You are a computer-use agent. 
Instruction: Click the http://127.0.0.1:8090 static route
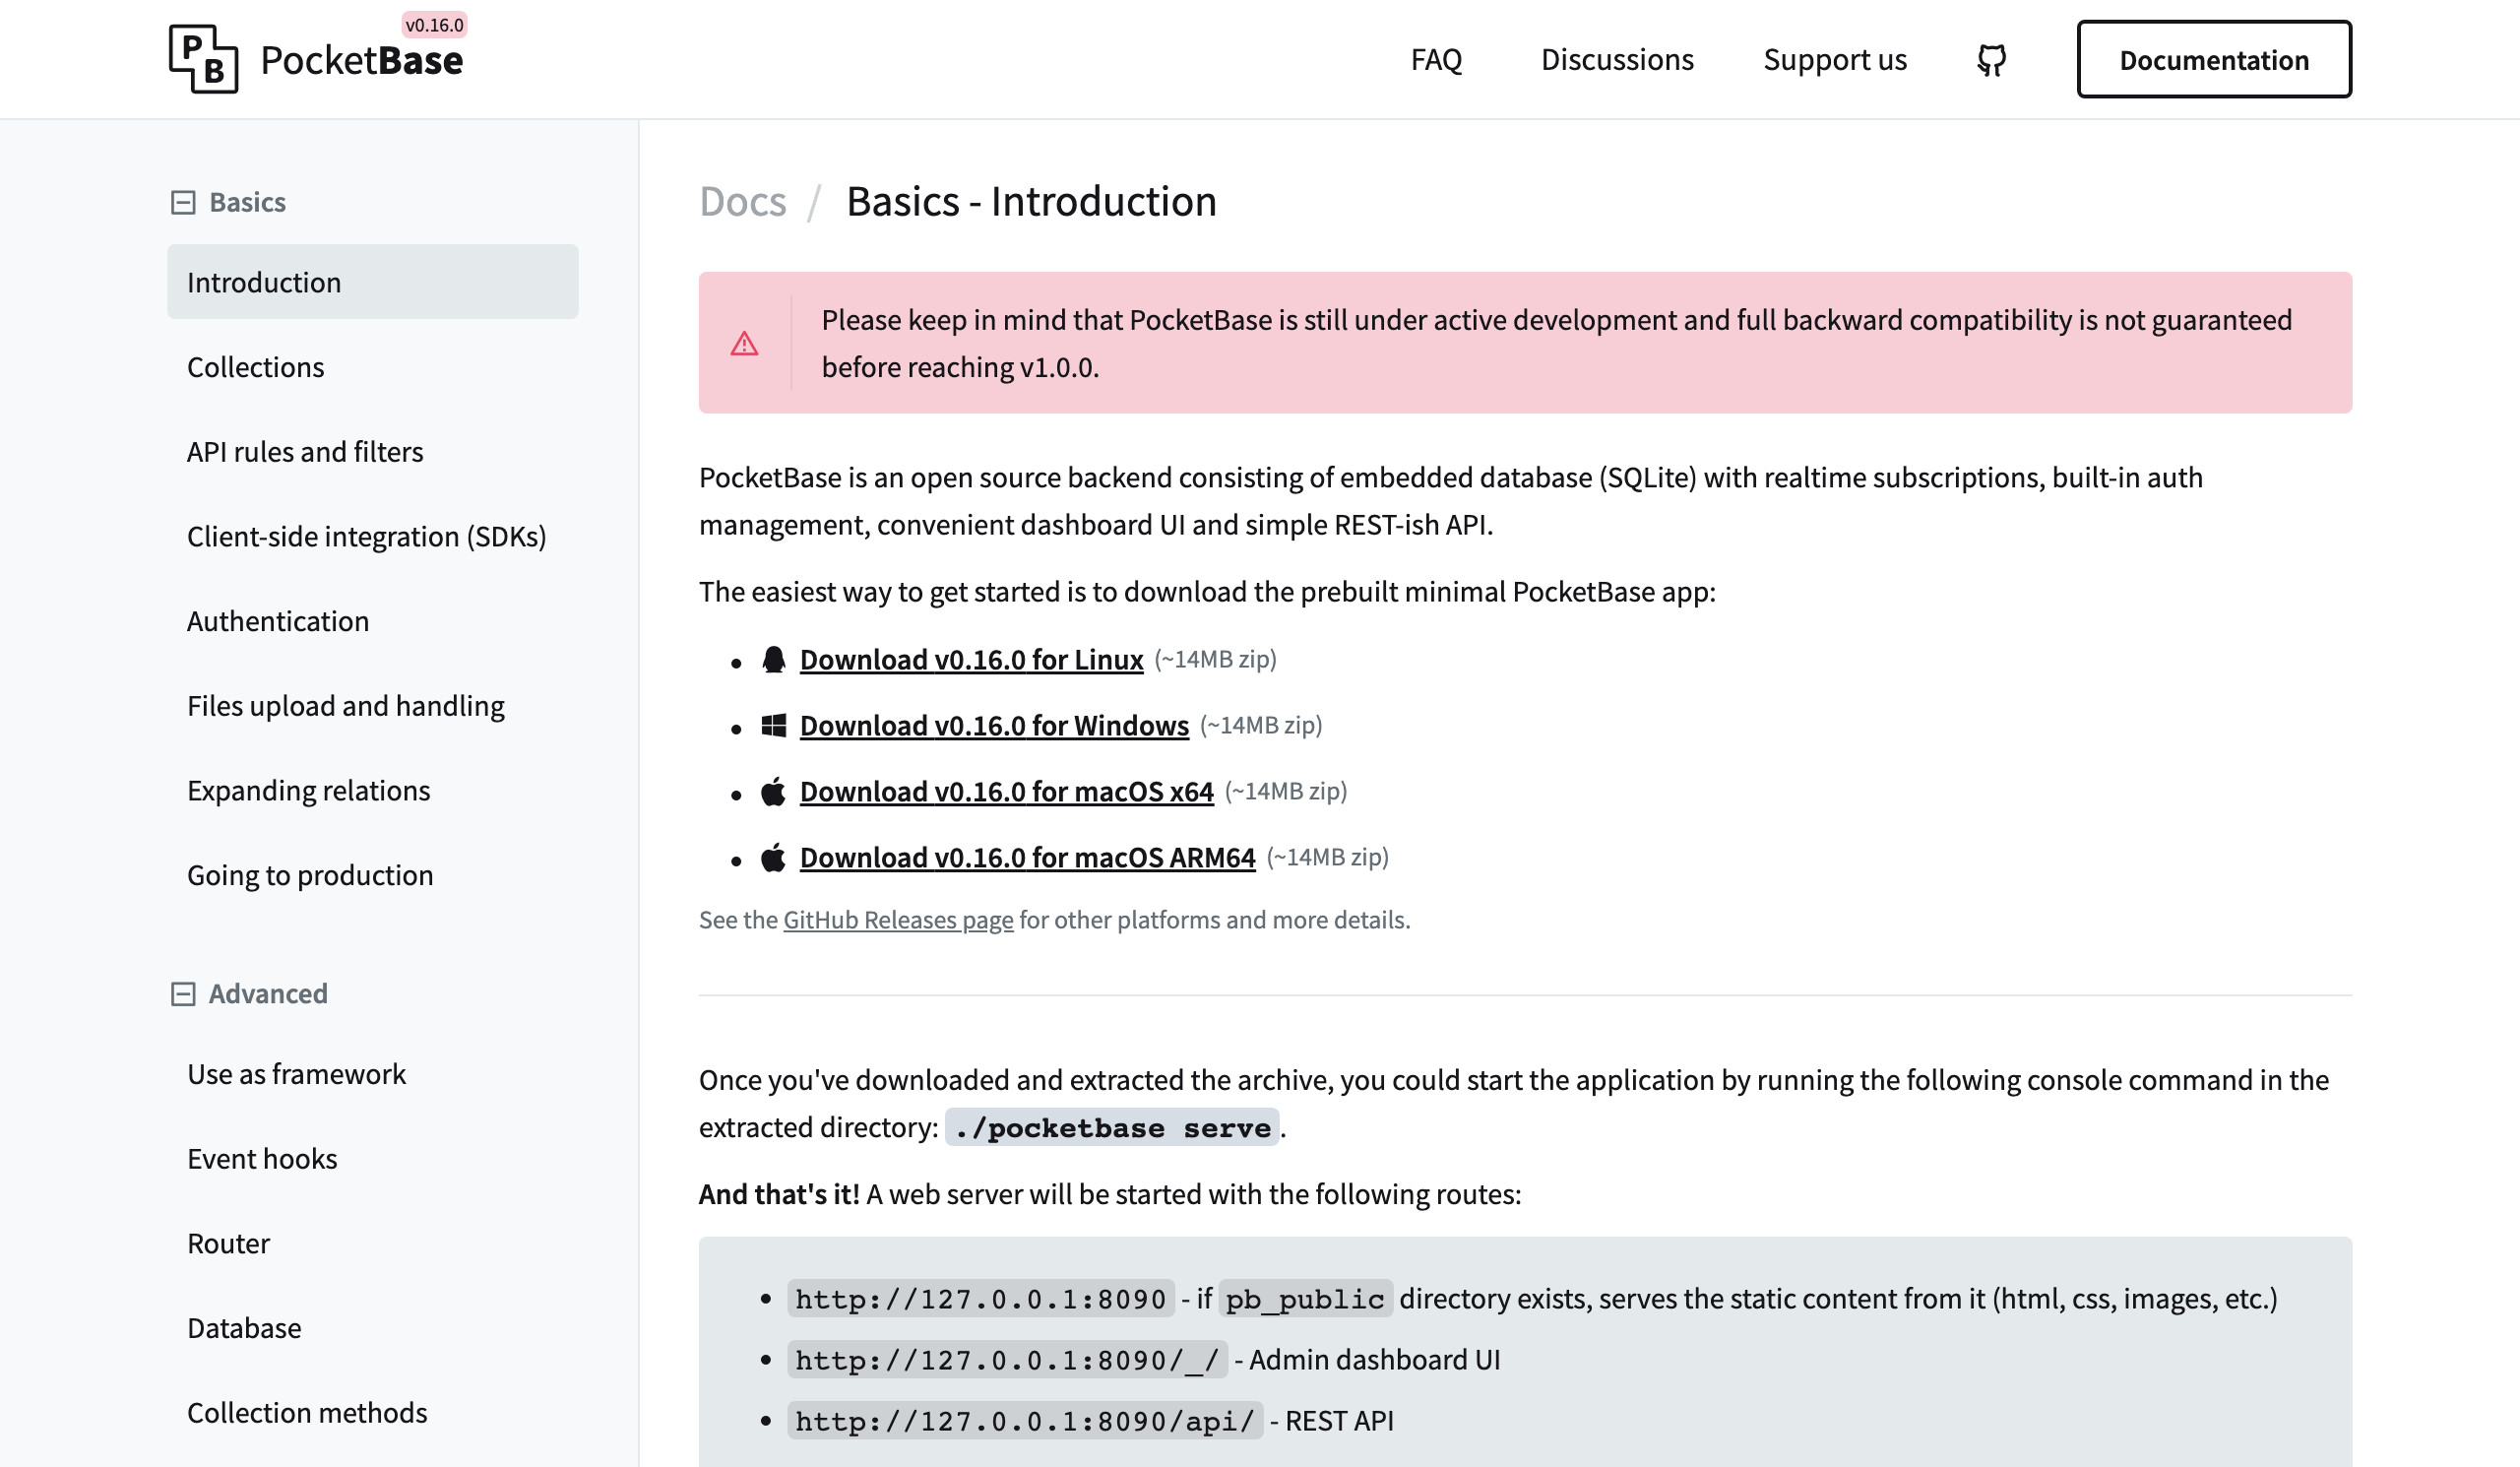coord(980,1299)
